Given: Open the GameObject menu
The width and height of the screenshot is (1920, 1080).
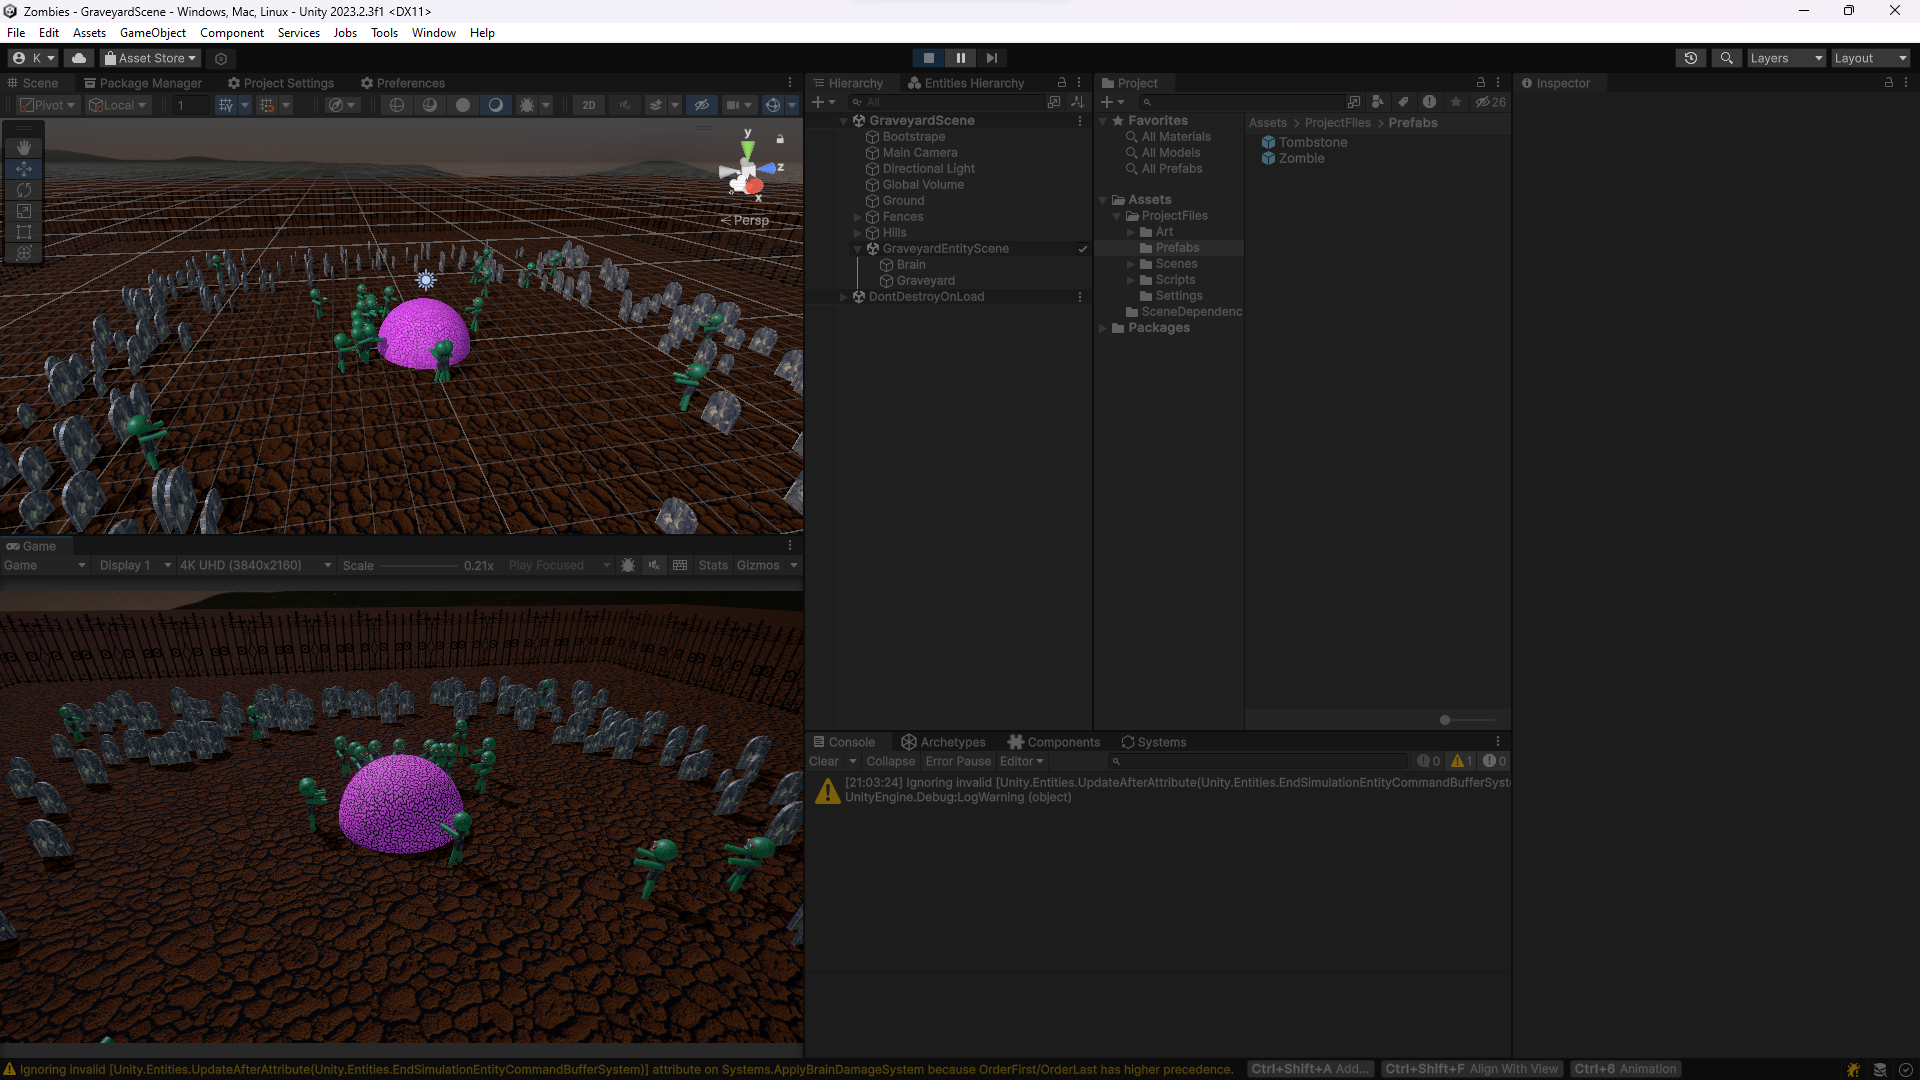Looking at the screenshot, I should pyautogui.click(x=152, y=33).
